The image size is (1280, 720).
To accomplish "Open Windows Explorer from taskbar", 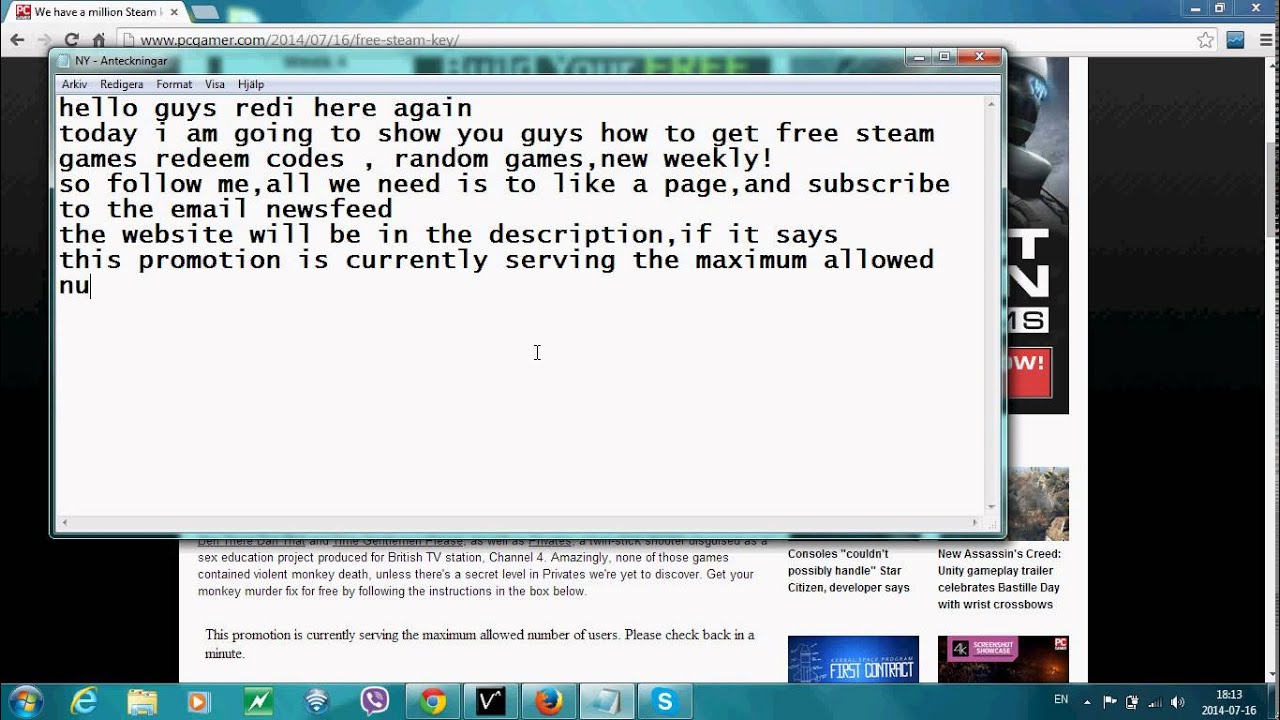I will (x=142, y=701).
